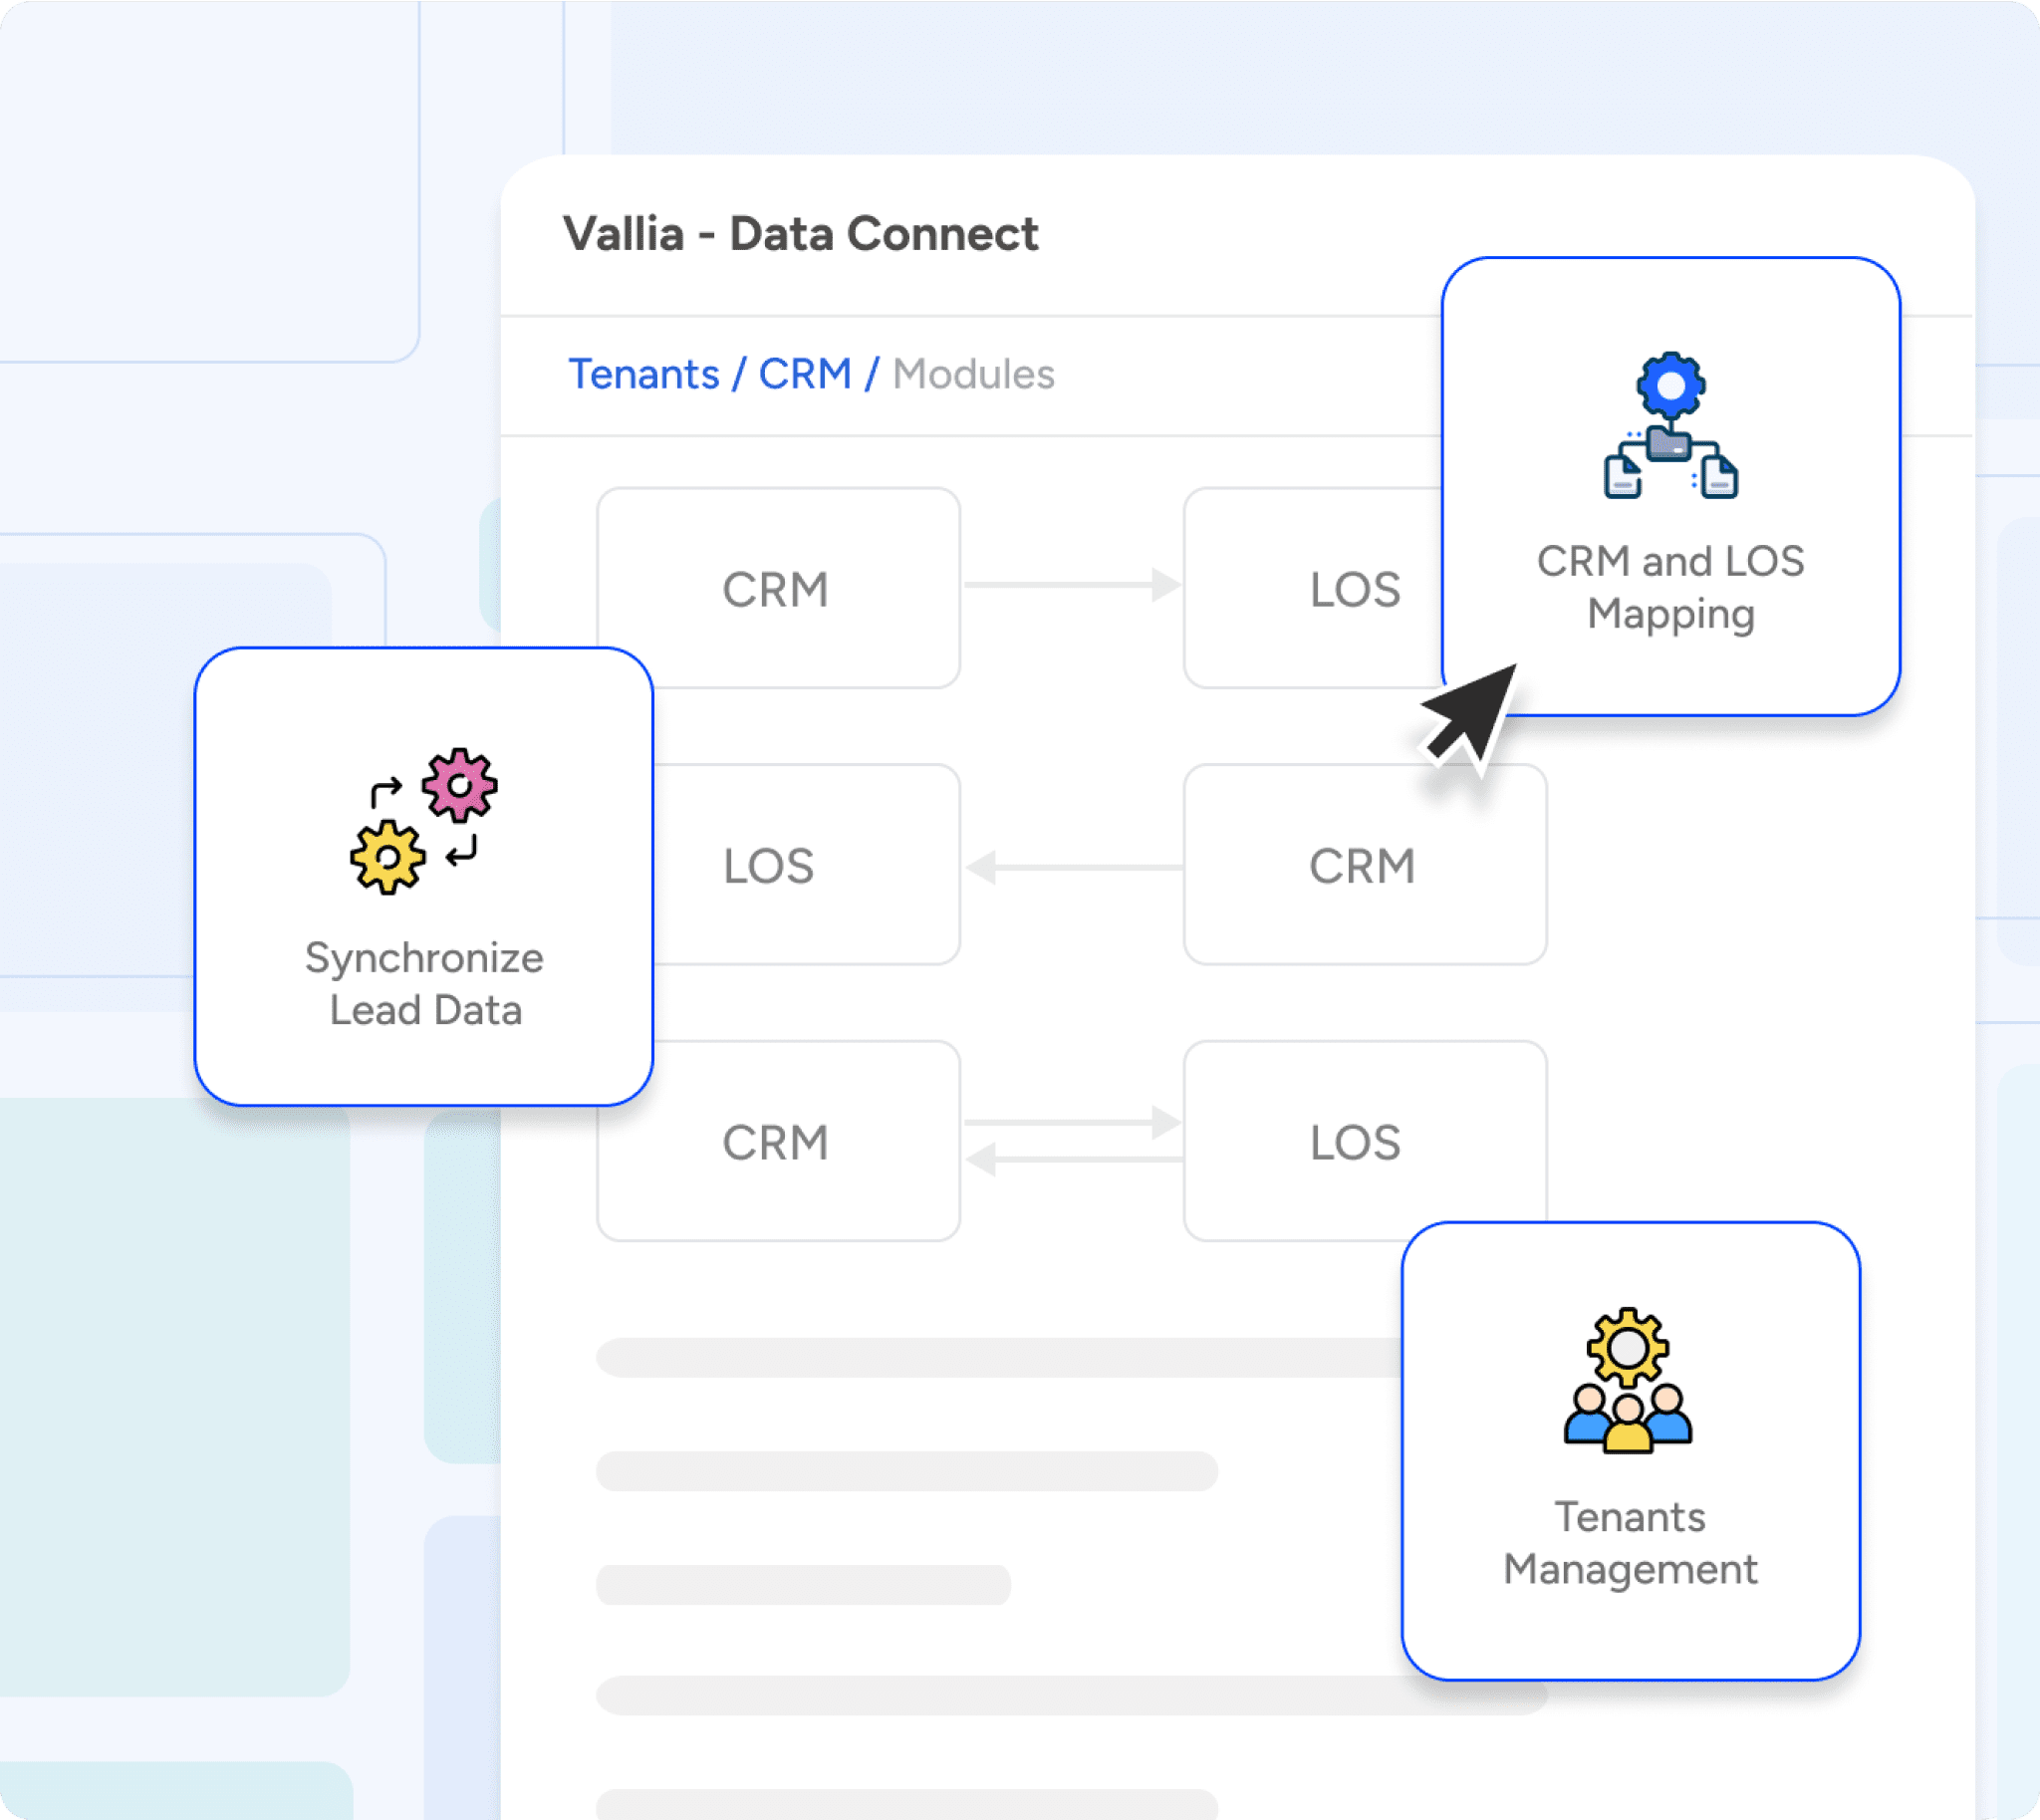
Task: Select the top-left CRM box
Action: (777, 589)
